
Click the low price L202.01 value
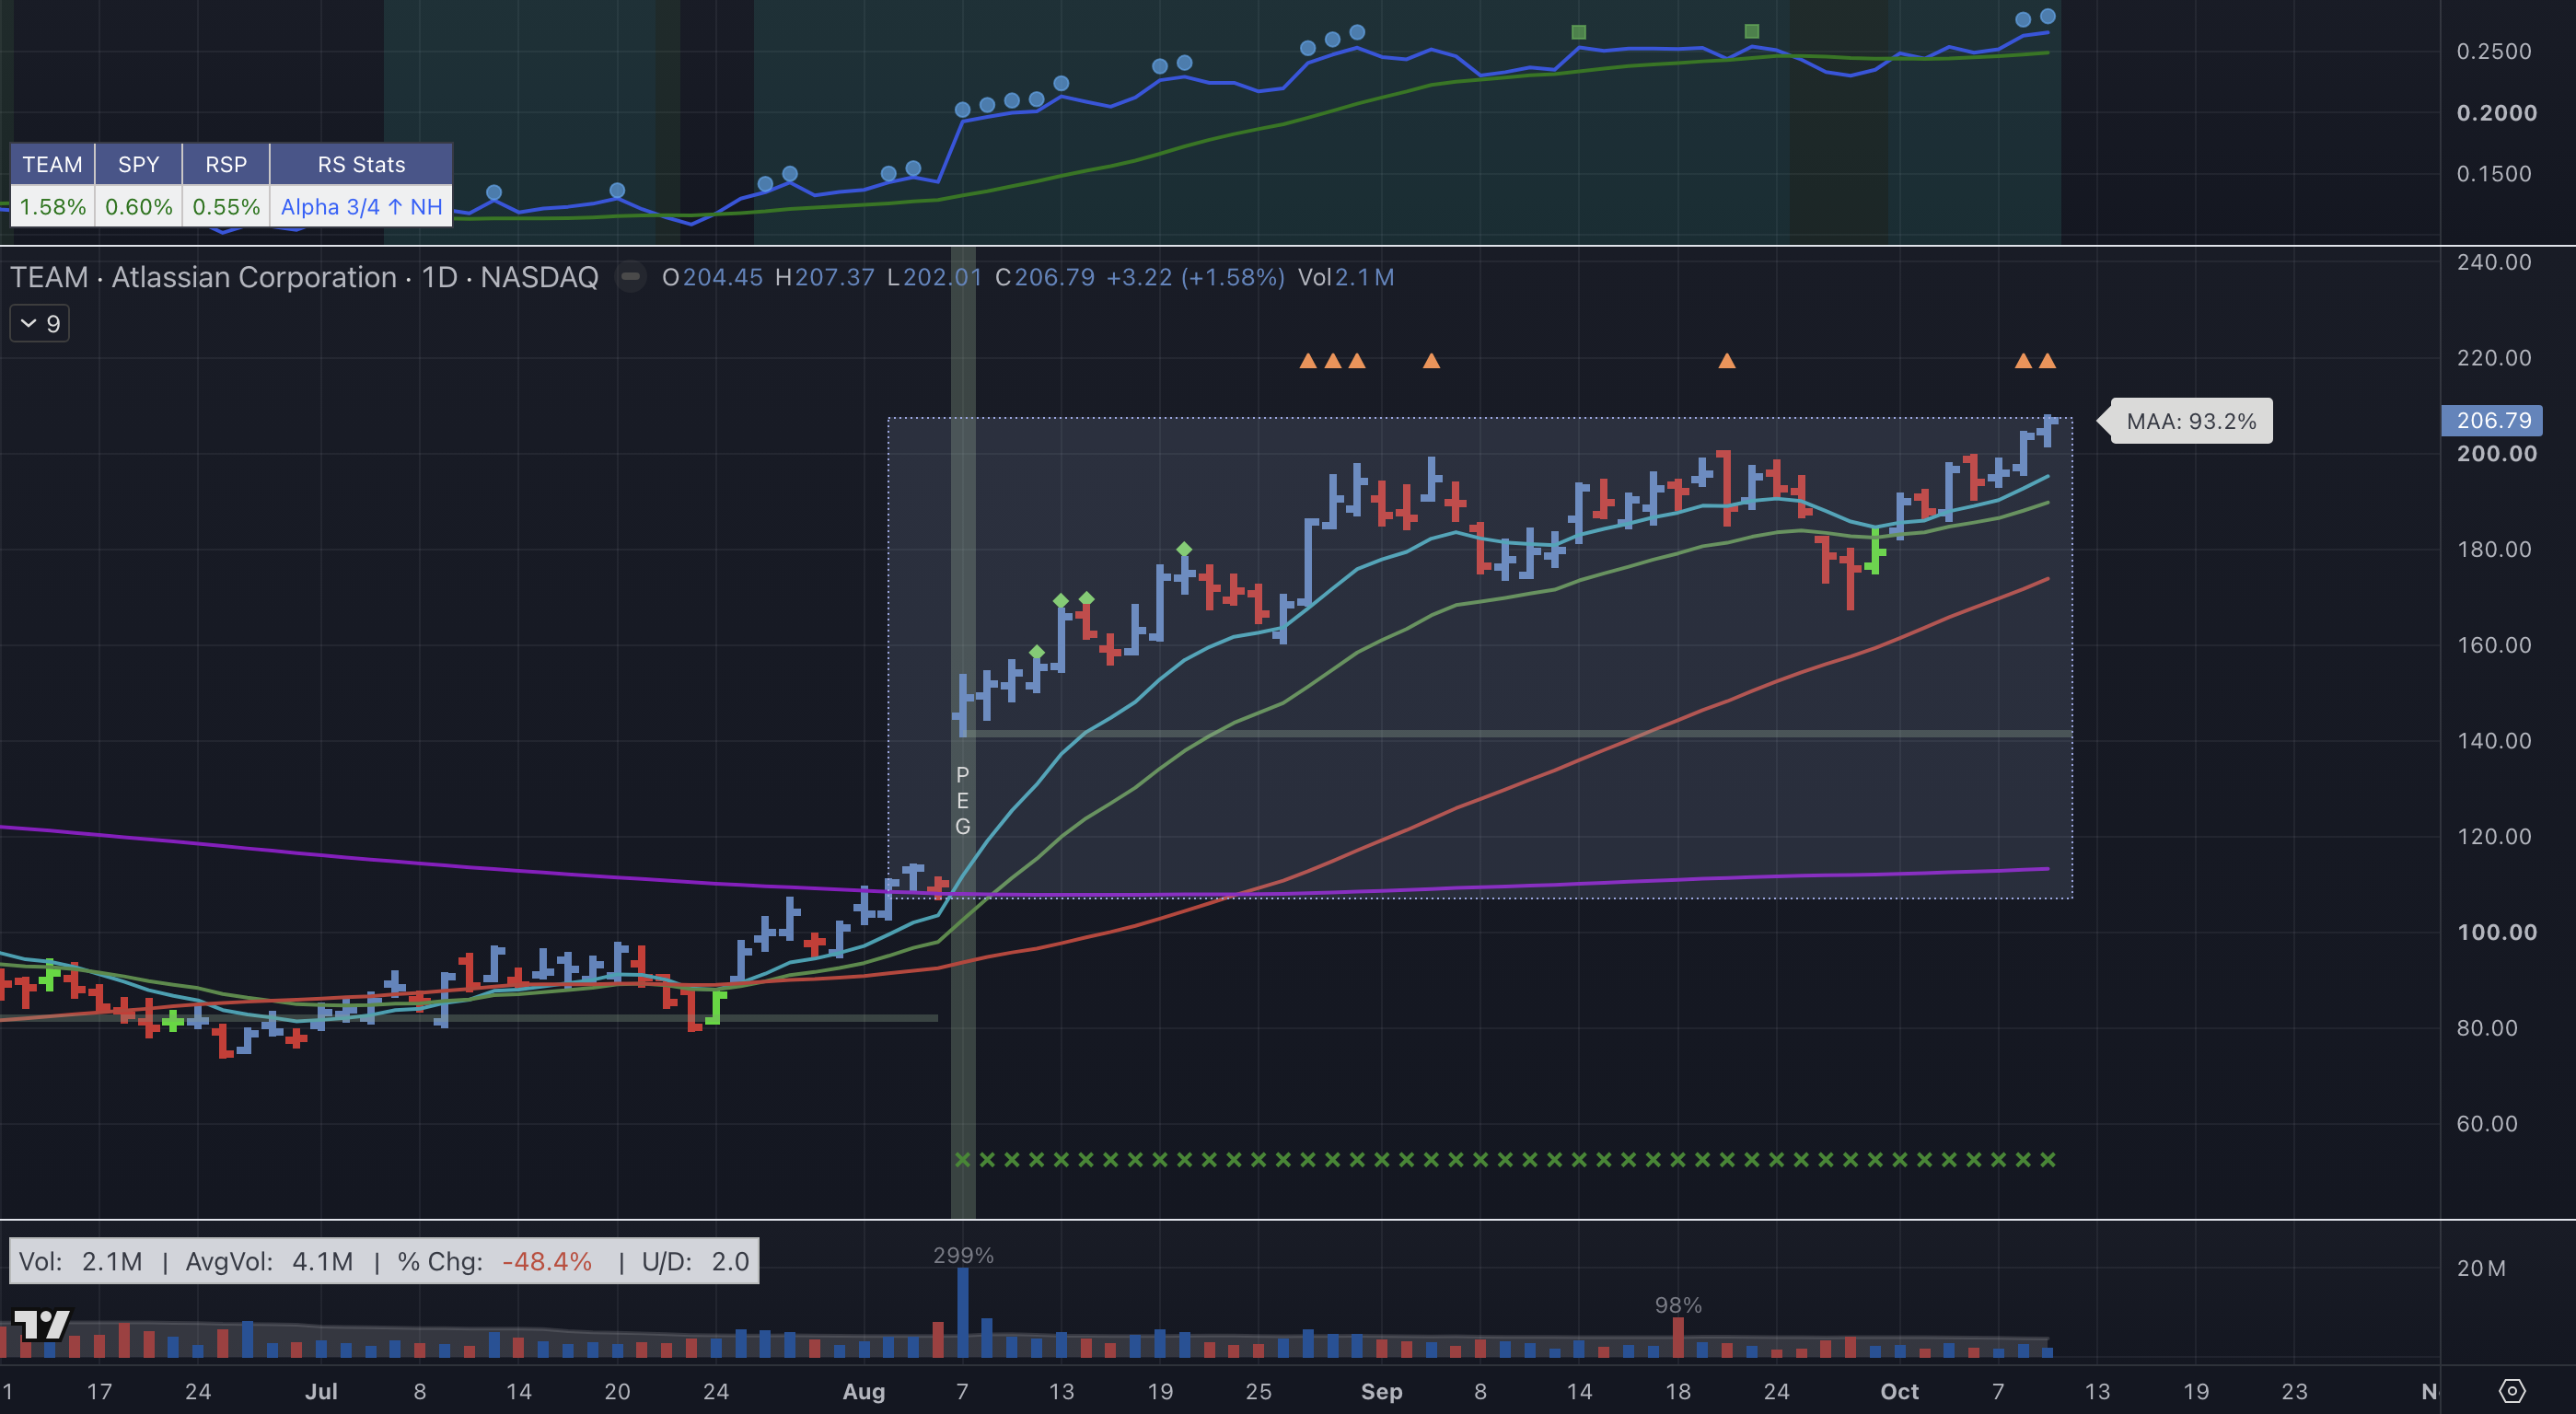(934, 277)
